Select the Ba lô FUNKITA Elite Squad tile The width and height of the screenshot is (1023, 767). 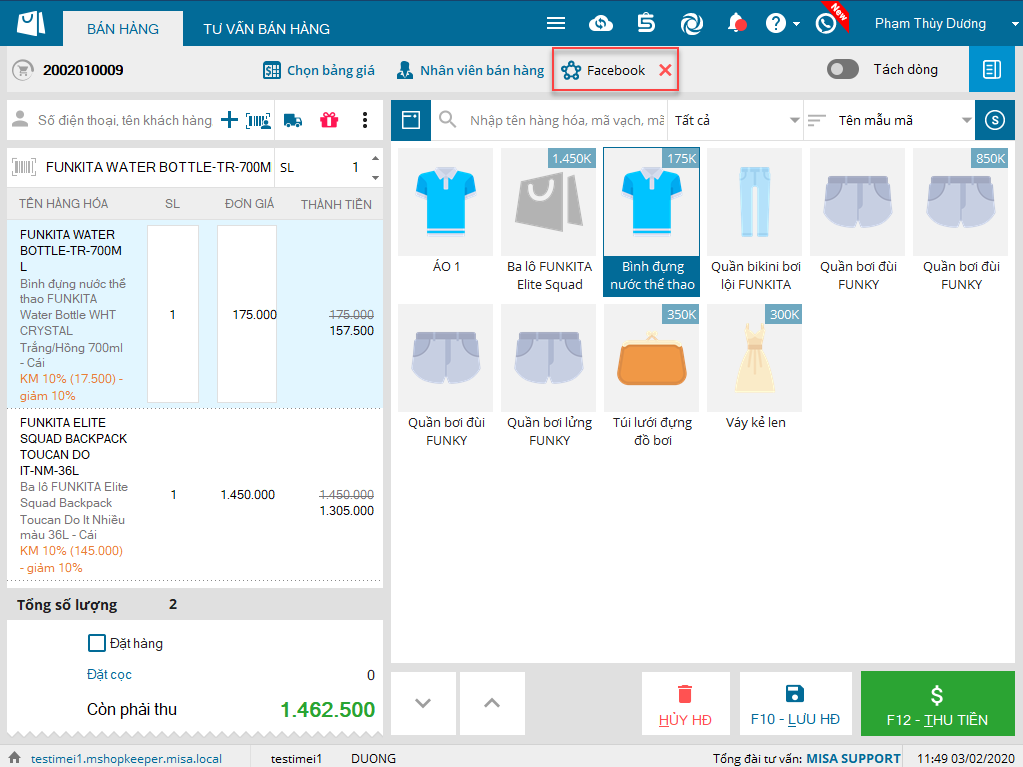(549, 222)
